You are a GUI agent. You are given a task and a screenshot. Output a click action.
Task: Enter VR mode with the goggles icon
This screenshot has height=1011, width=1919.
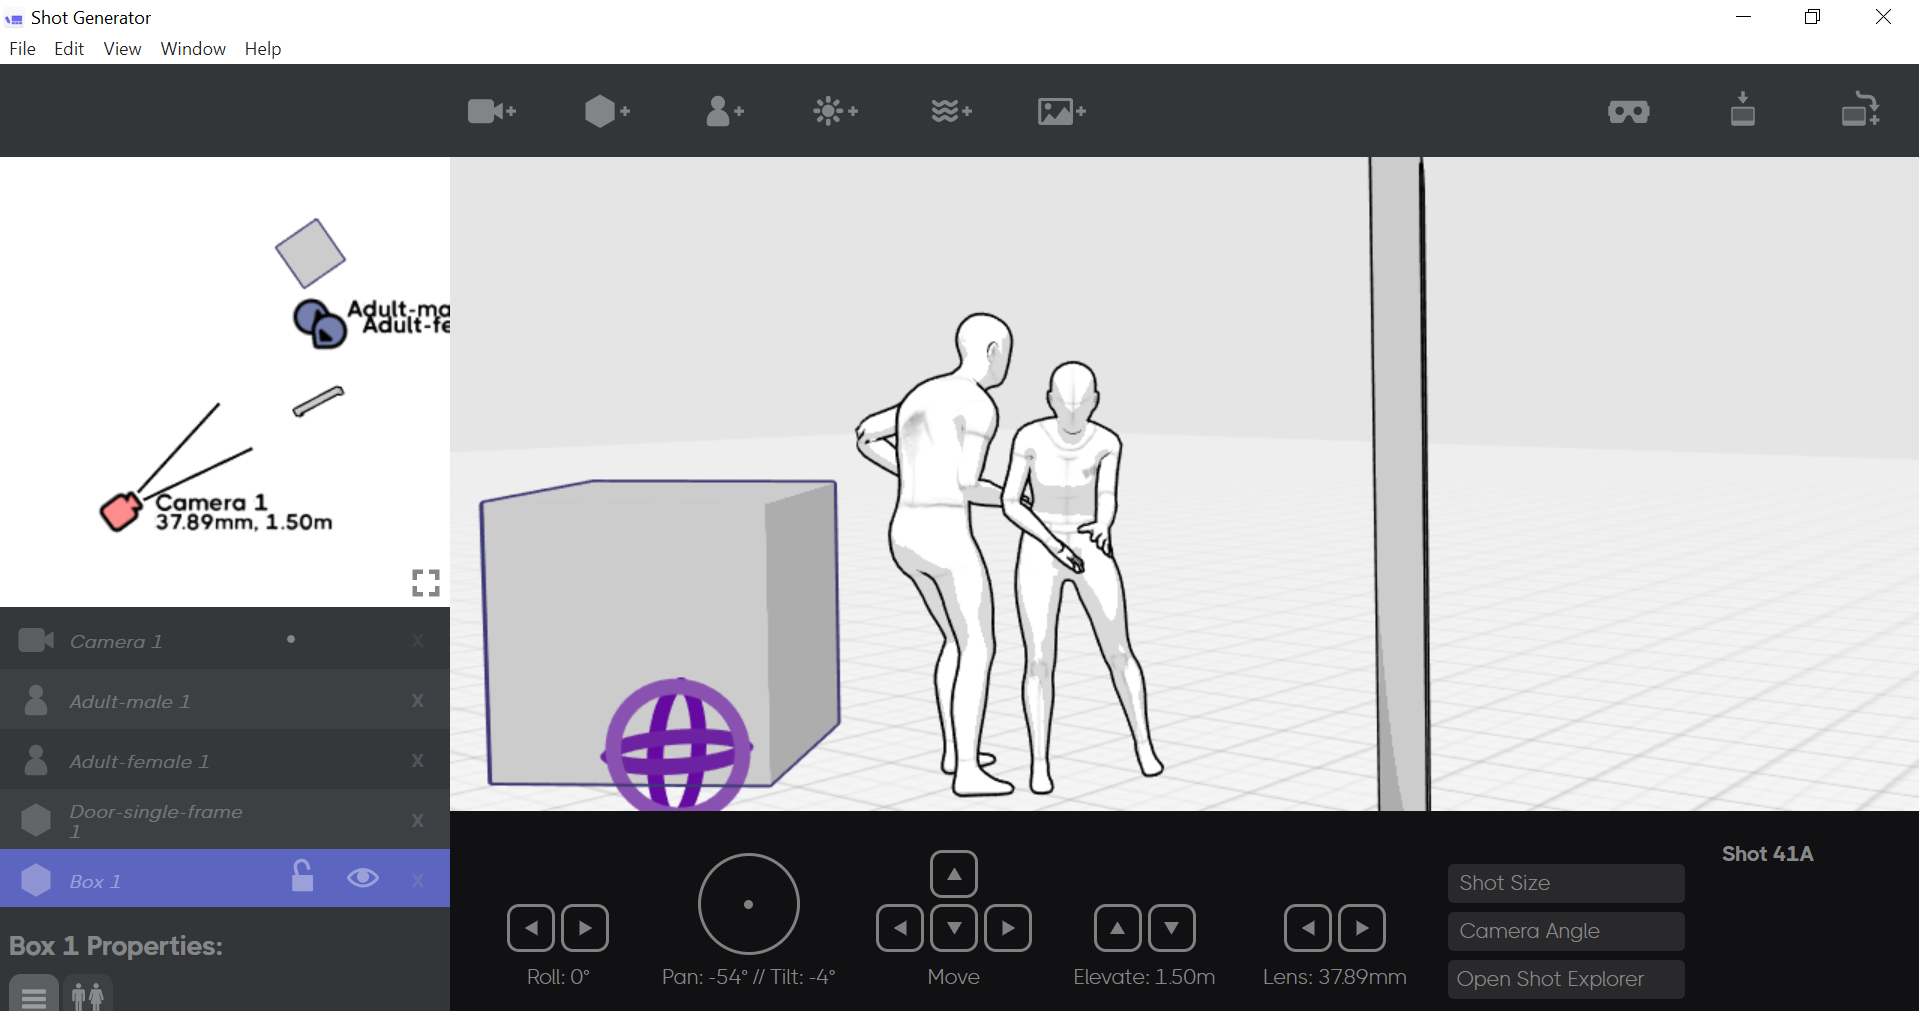coord(1628,111)
